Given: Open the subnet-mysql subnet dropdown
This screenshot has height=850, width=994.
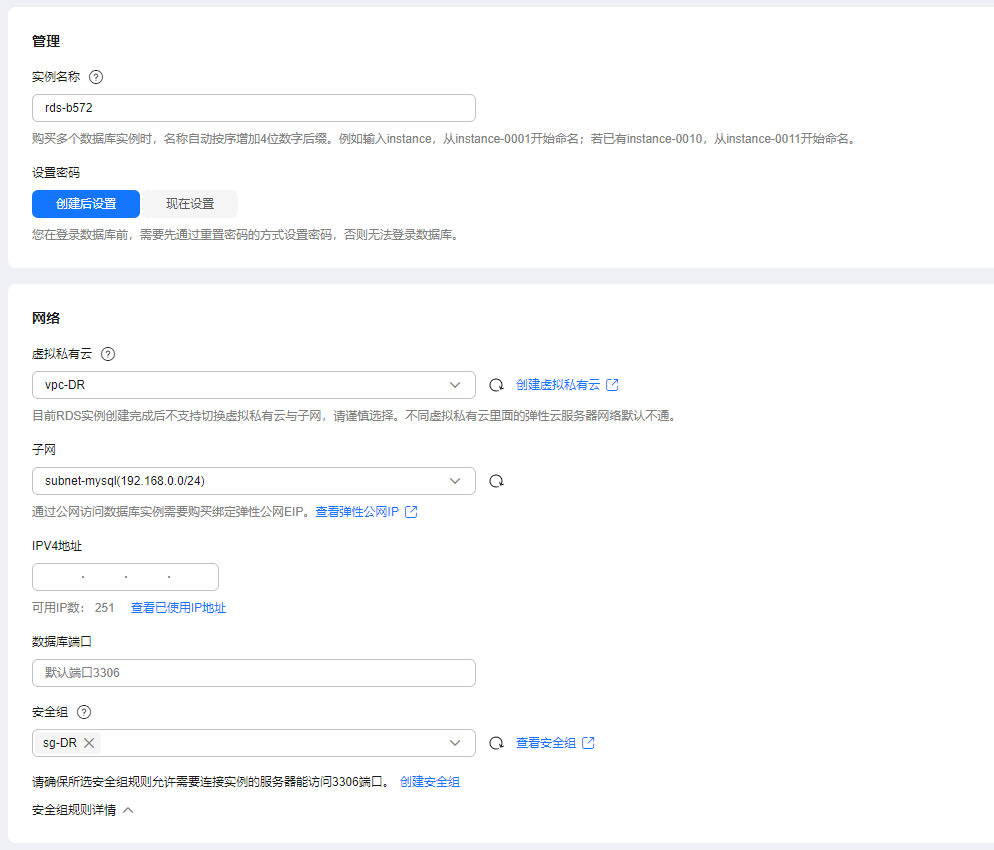Looking at the screenshot, I should tap(254, 481).
